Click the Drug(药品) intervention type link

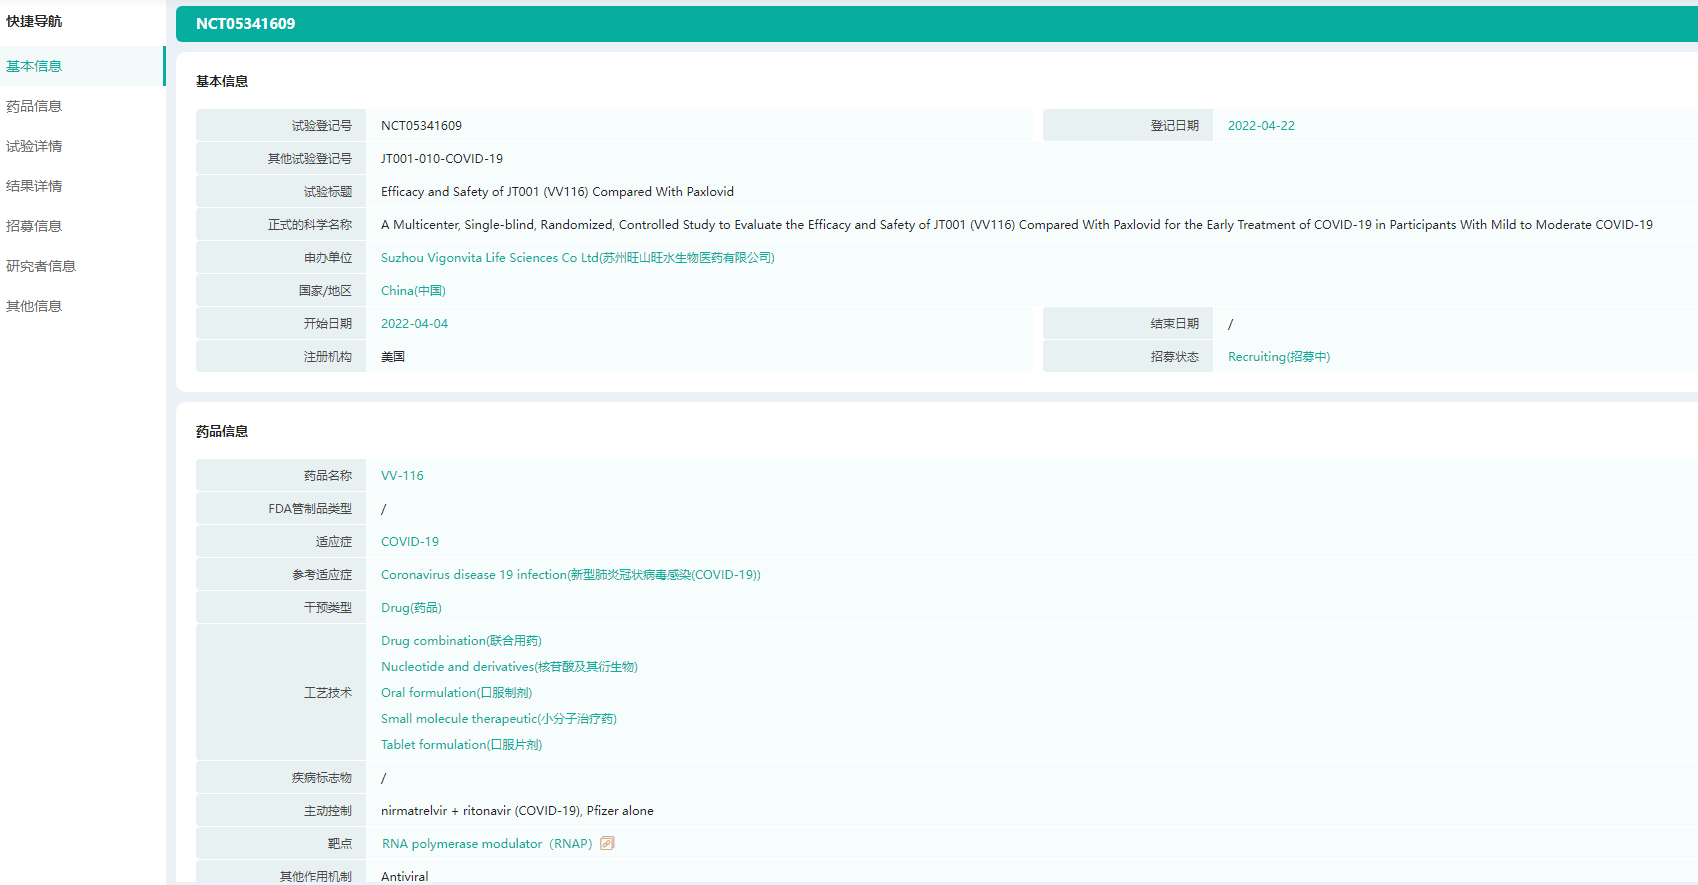(411, 608)
